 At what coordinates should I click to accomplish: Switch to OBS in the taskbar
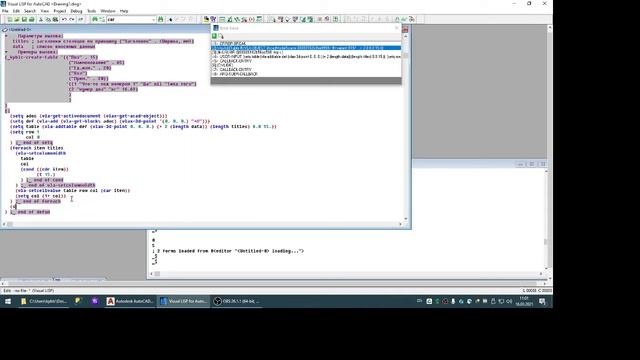[x=237, y=302]
